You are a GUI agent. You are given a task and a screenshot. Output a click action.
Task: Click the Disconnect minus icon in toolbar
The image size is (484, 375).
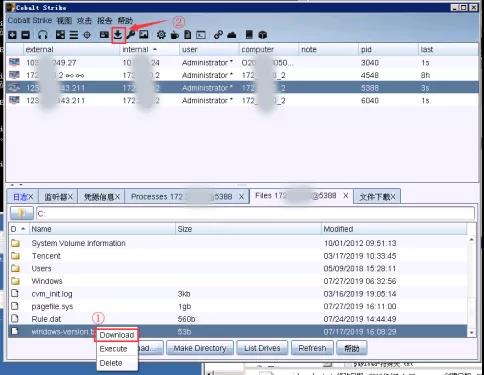point(26,35)
